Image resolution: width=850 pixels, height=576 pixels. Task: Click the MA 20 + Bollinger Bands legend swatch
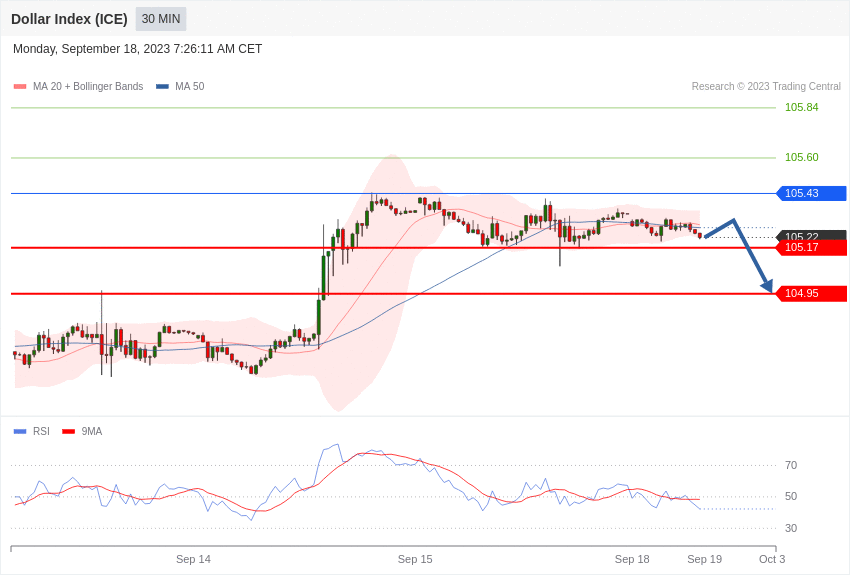20,87
